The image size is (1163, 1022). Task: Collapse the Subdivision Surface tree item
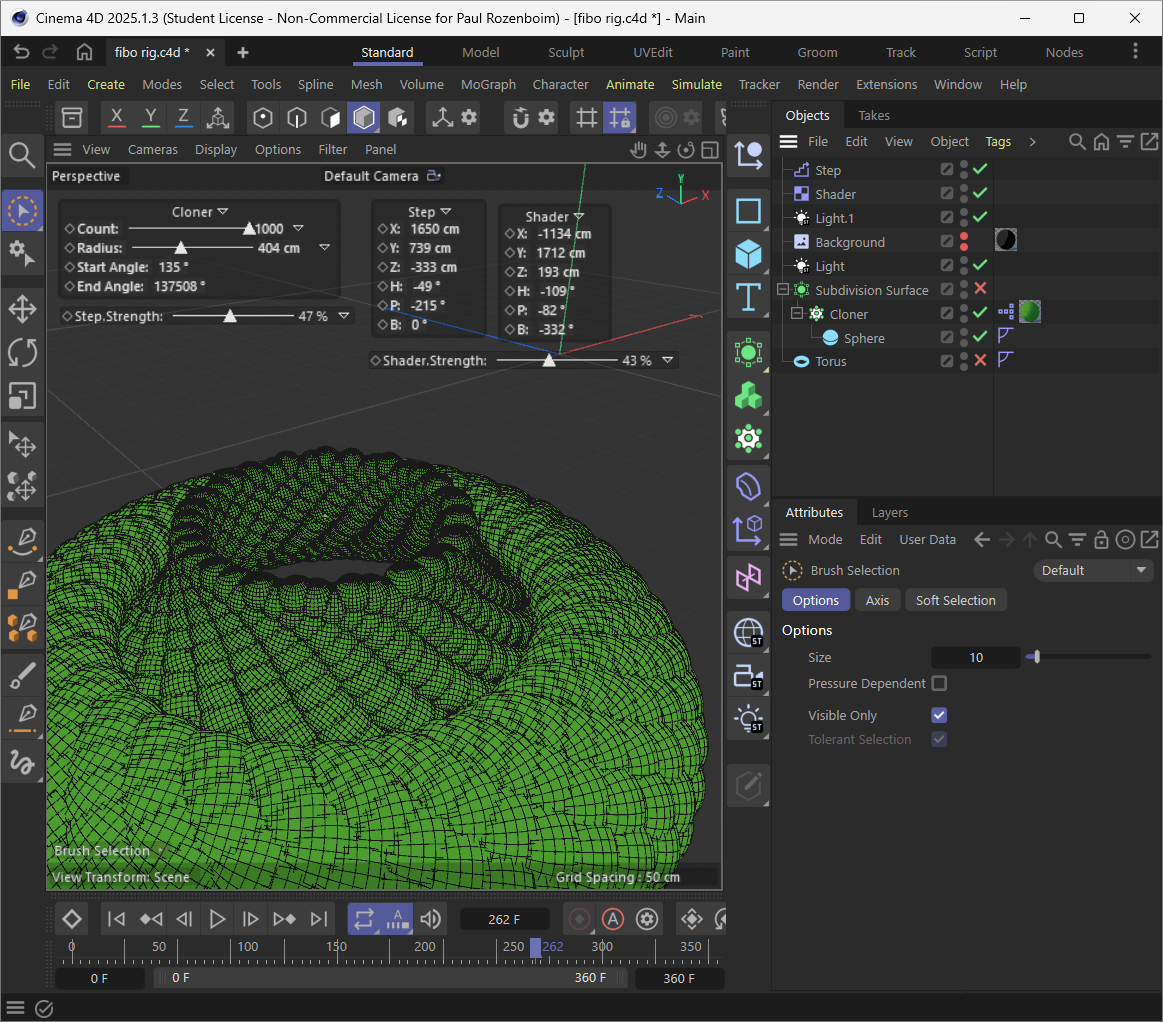[x=783, y=290]
